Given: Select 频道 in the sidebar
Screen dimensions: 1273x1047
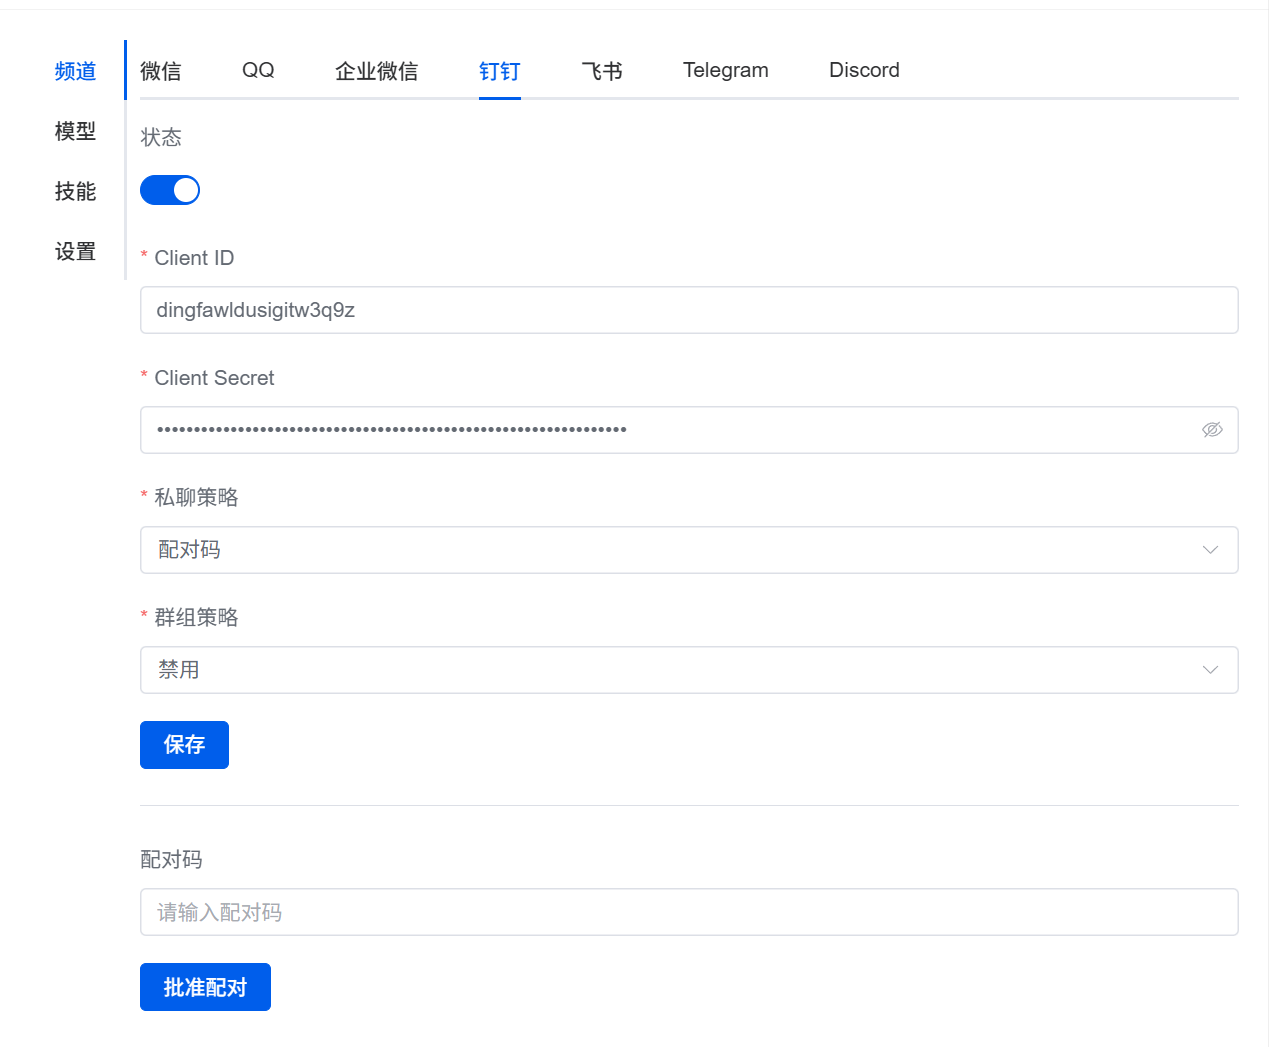Looking at the screenshot, I should (x=75, y=71).
